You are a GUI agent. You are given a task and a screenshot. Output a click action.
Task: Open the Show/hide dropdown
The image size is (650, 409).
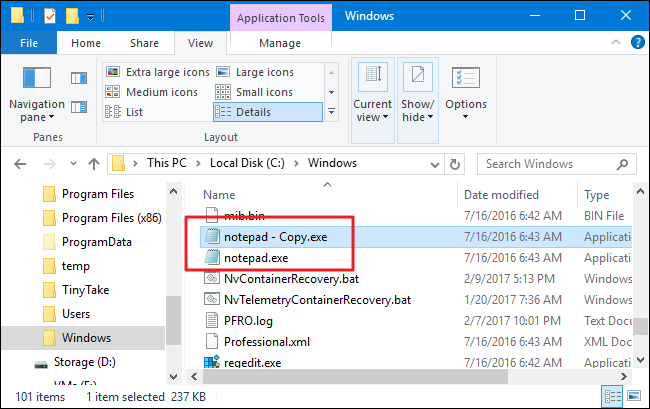(x=418, y=100)
